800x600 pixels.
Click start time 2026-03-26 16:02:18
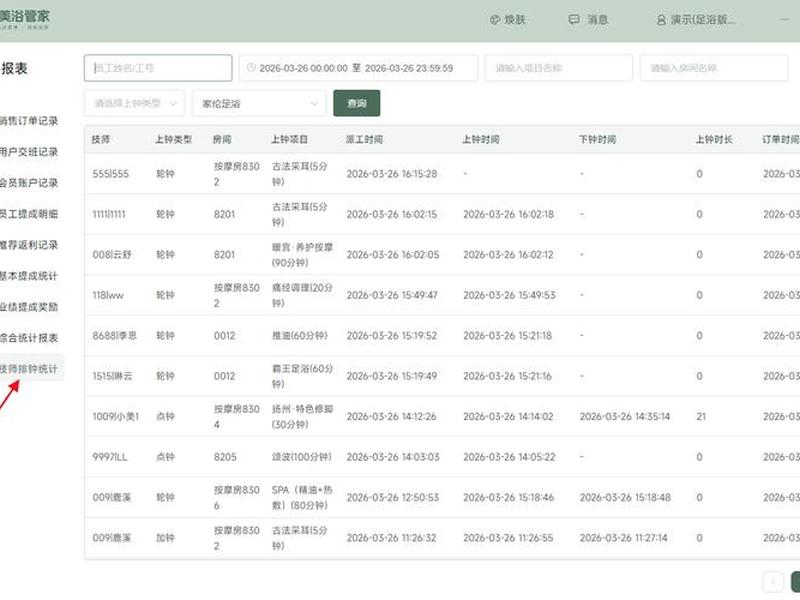click(x=508, y=214)
